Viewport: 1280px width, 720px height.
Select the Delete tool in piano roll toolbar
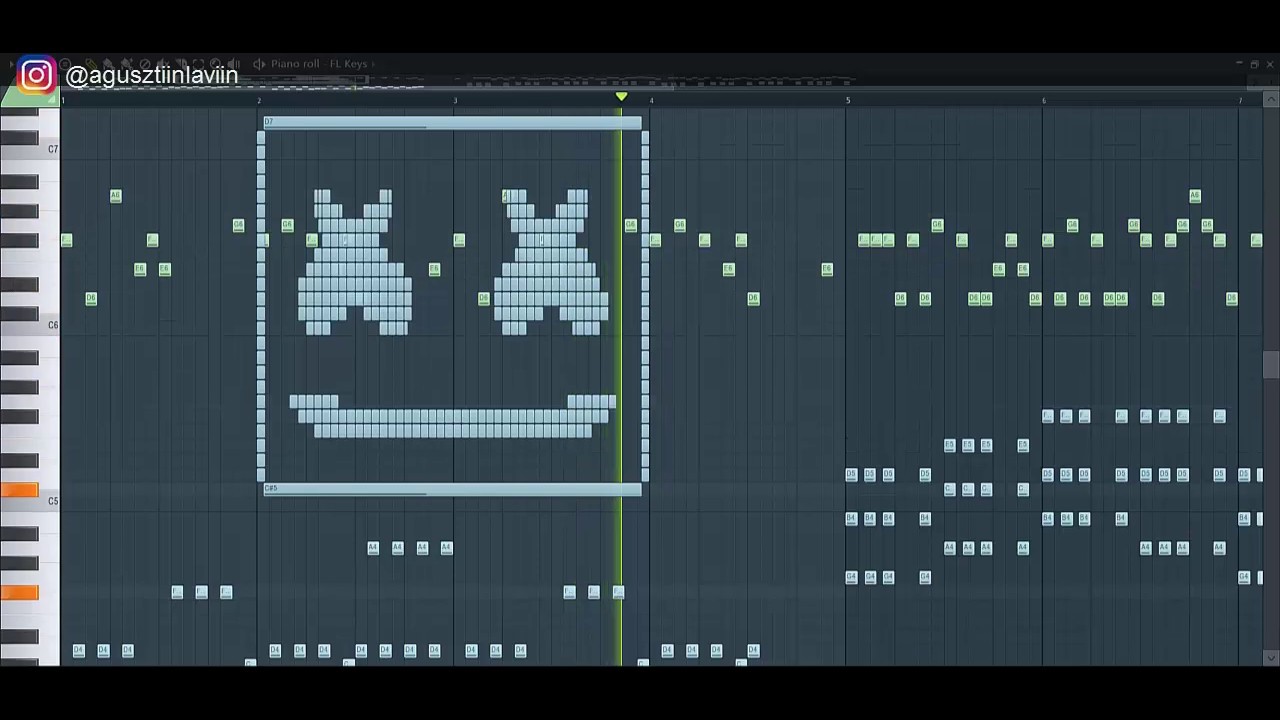(145, 64)
